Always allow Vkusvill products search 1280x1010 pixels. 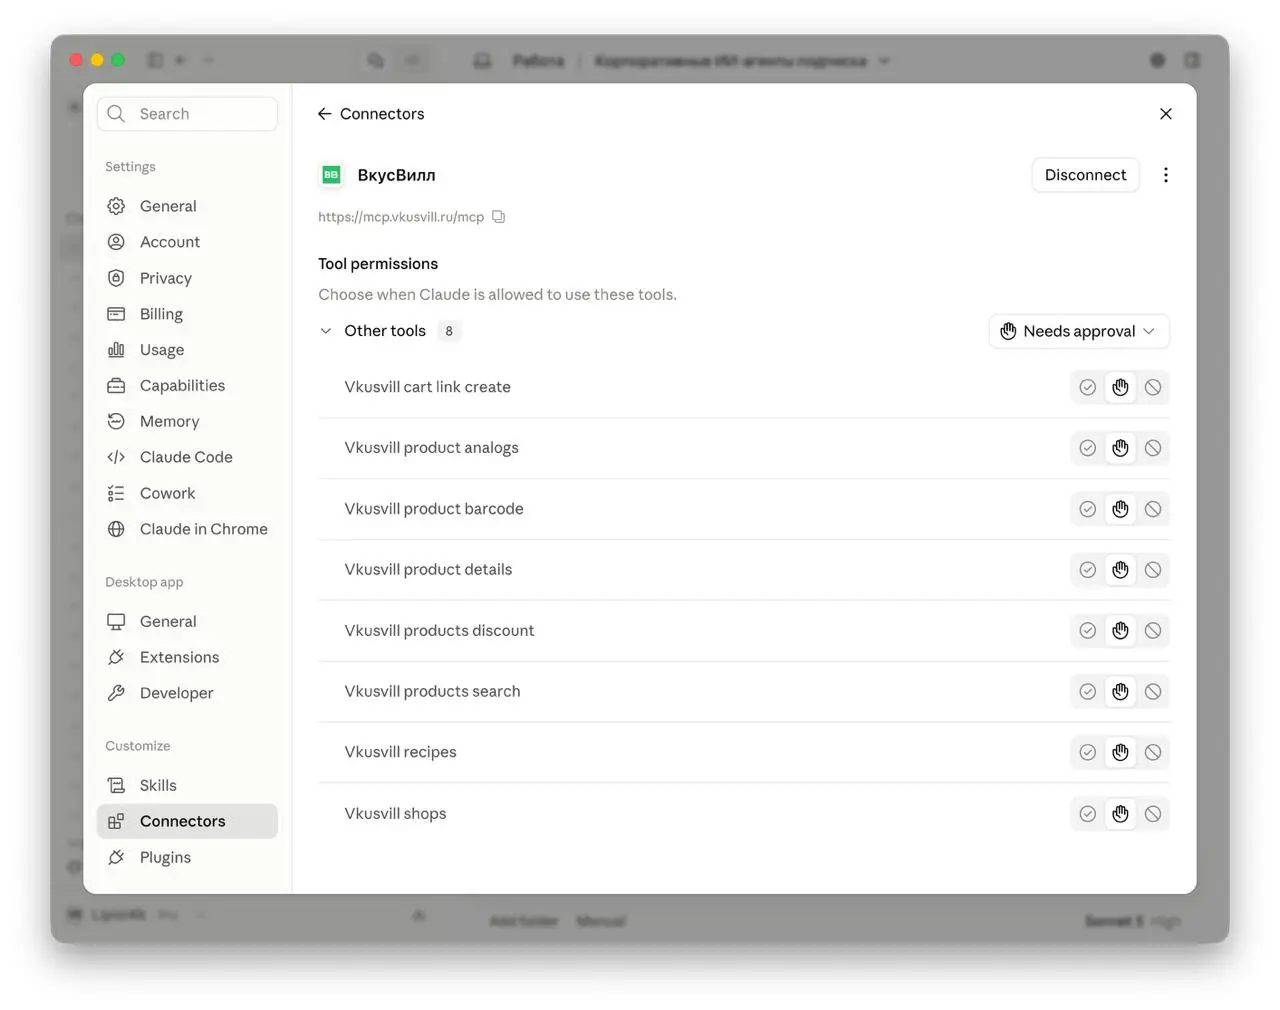coord(1087,692)
